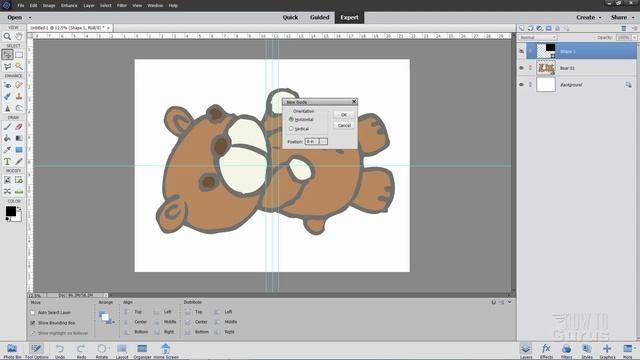The width and height of the screenshot is (640, 360).
Task: Expand the Share dropdown
Action: point(633,18)
